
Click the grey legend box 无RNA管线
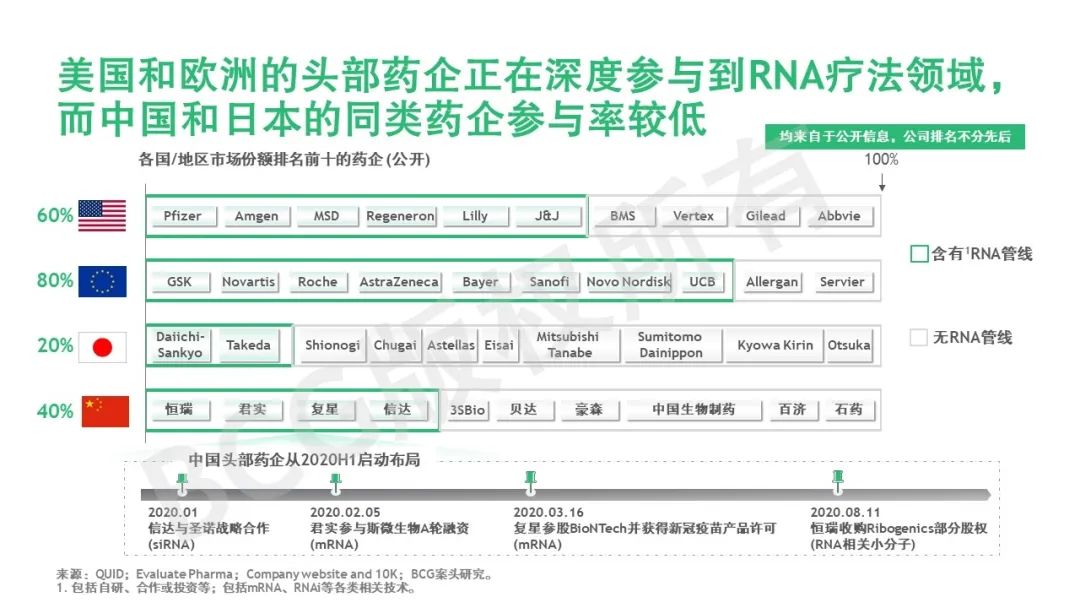pos(918,337)
